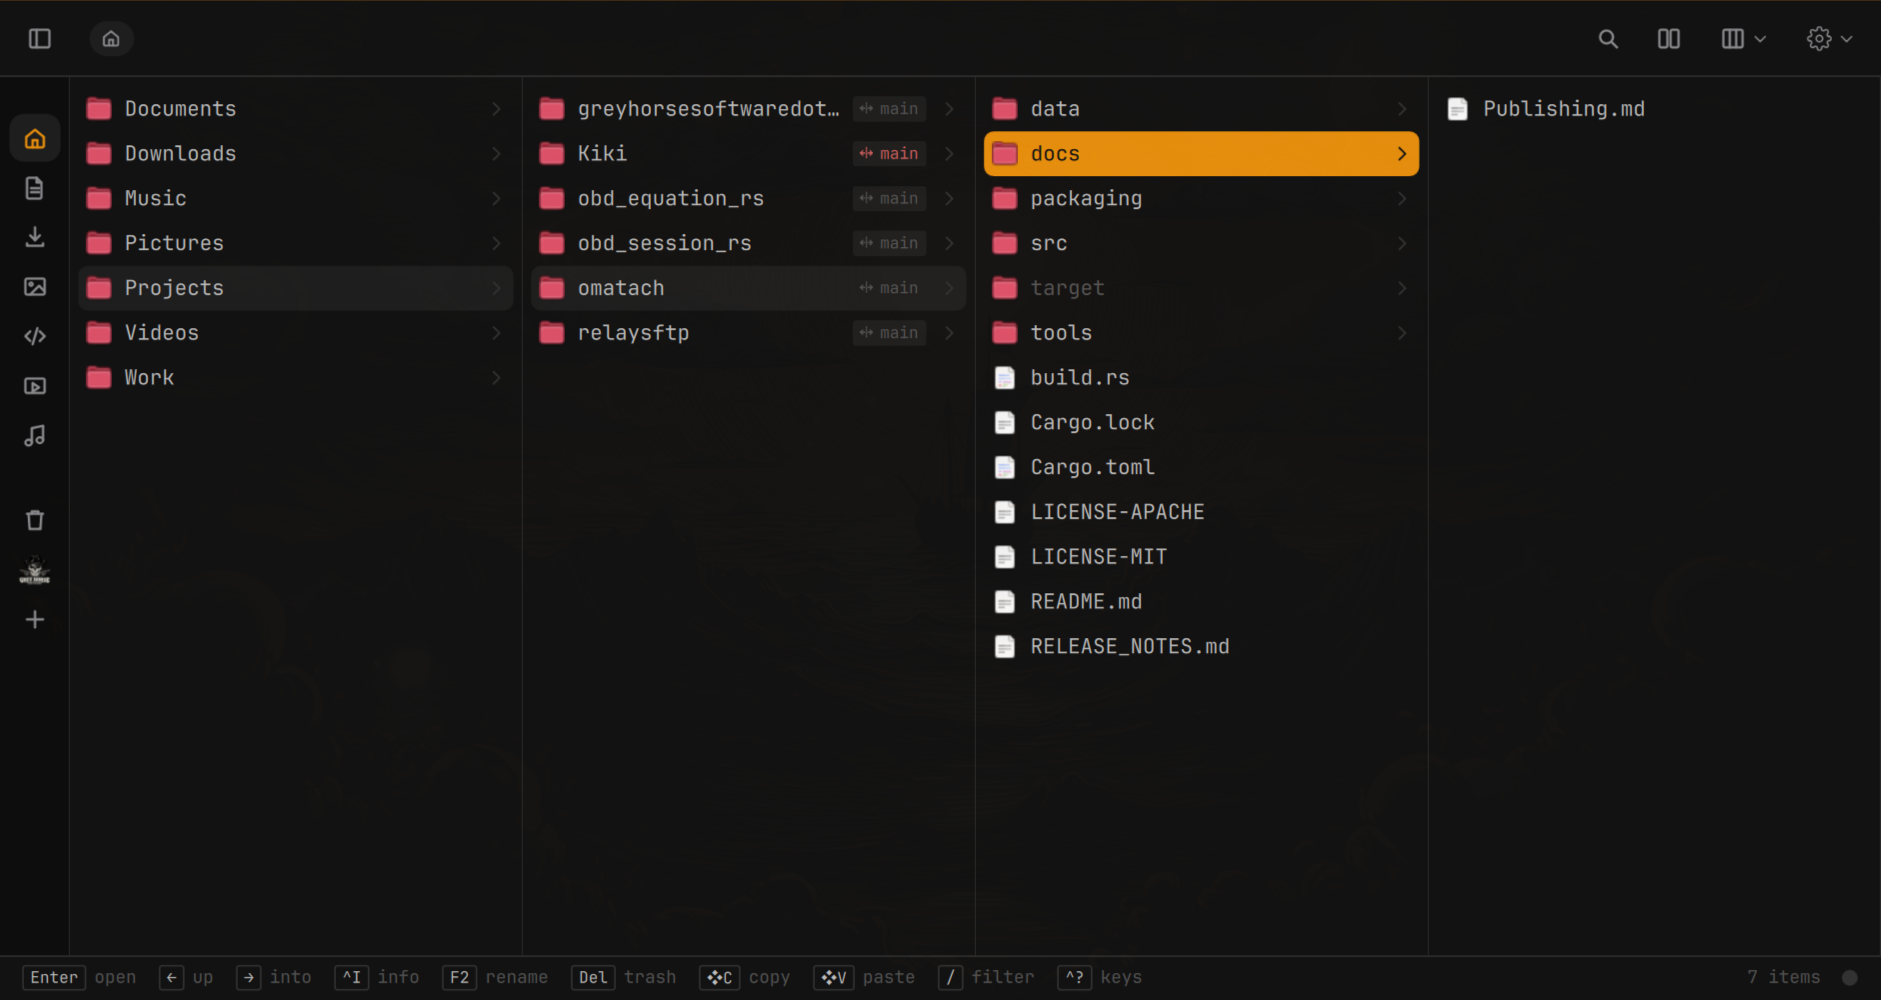Select the RELEASE_NOTES.md file
This screenshot has height=1000, width=1881.
[1201, 646]
